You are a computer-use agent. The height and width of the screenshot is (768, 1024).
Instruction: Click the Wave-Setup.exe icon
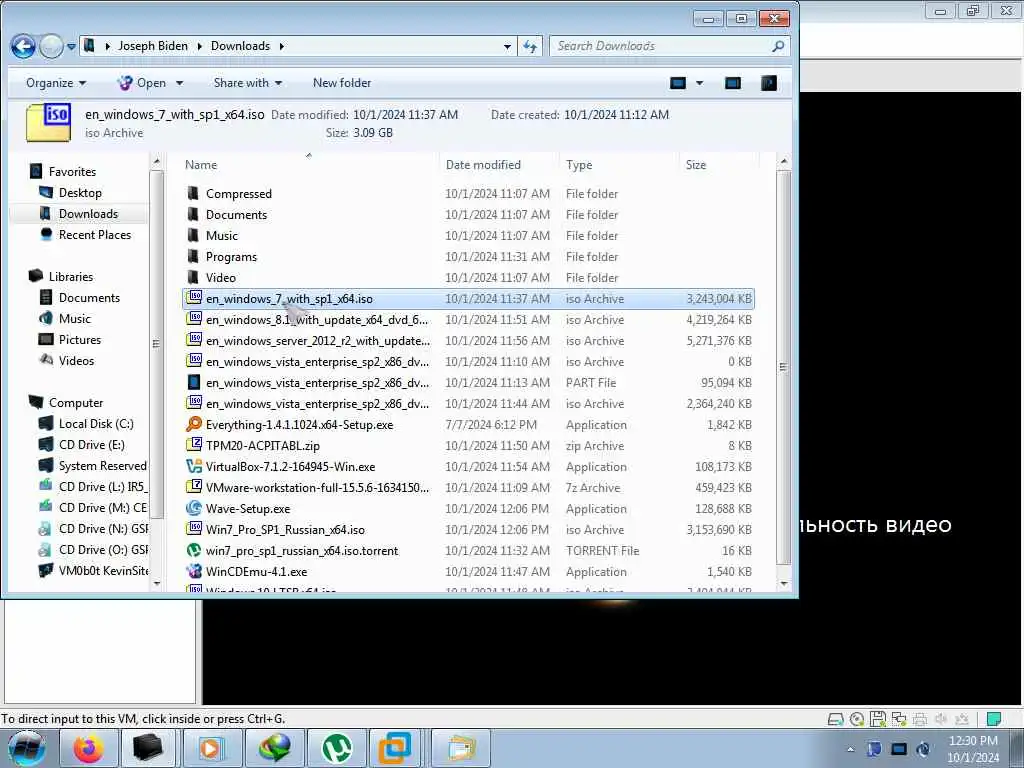coord(194,508)
